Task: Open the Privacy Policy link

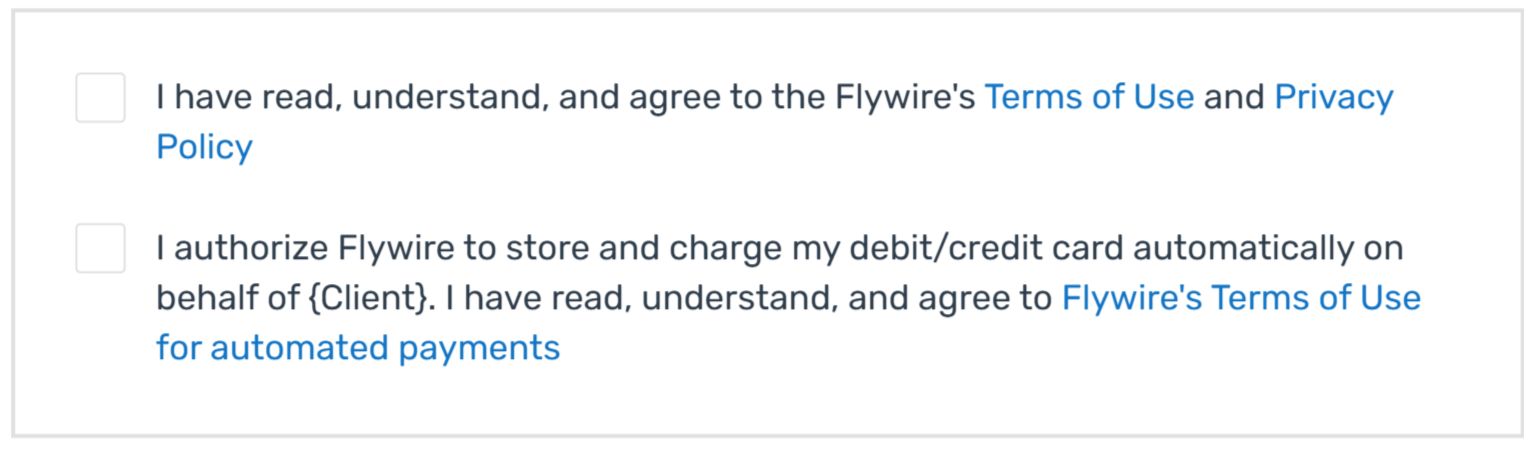Action: [x=1333, y=97]
